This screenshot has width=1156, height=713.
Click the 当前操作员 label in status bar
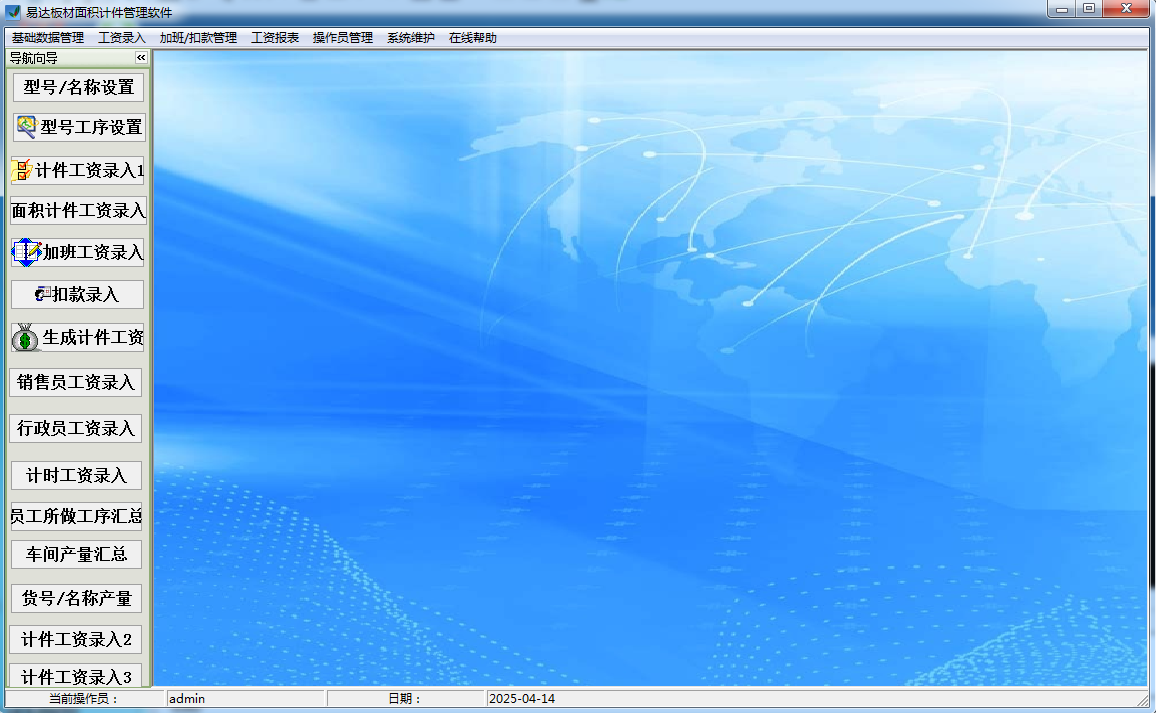pos(83,698)
